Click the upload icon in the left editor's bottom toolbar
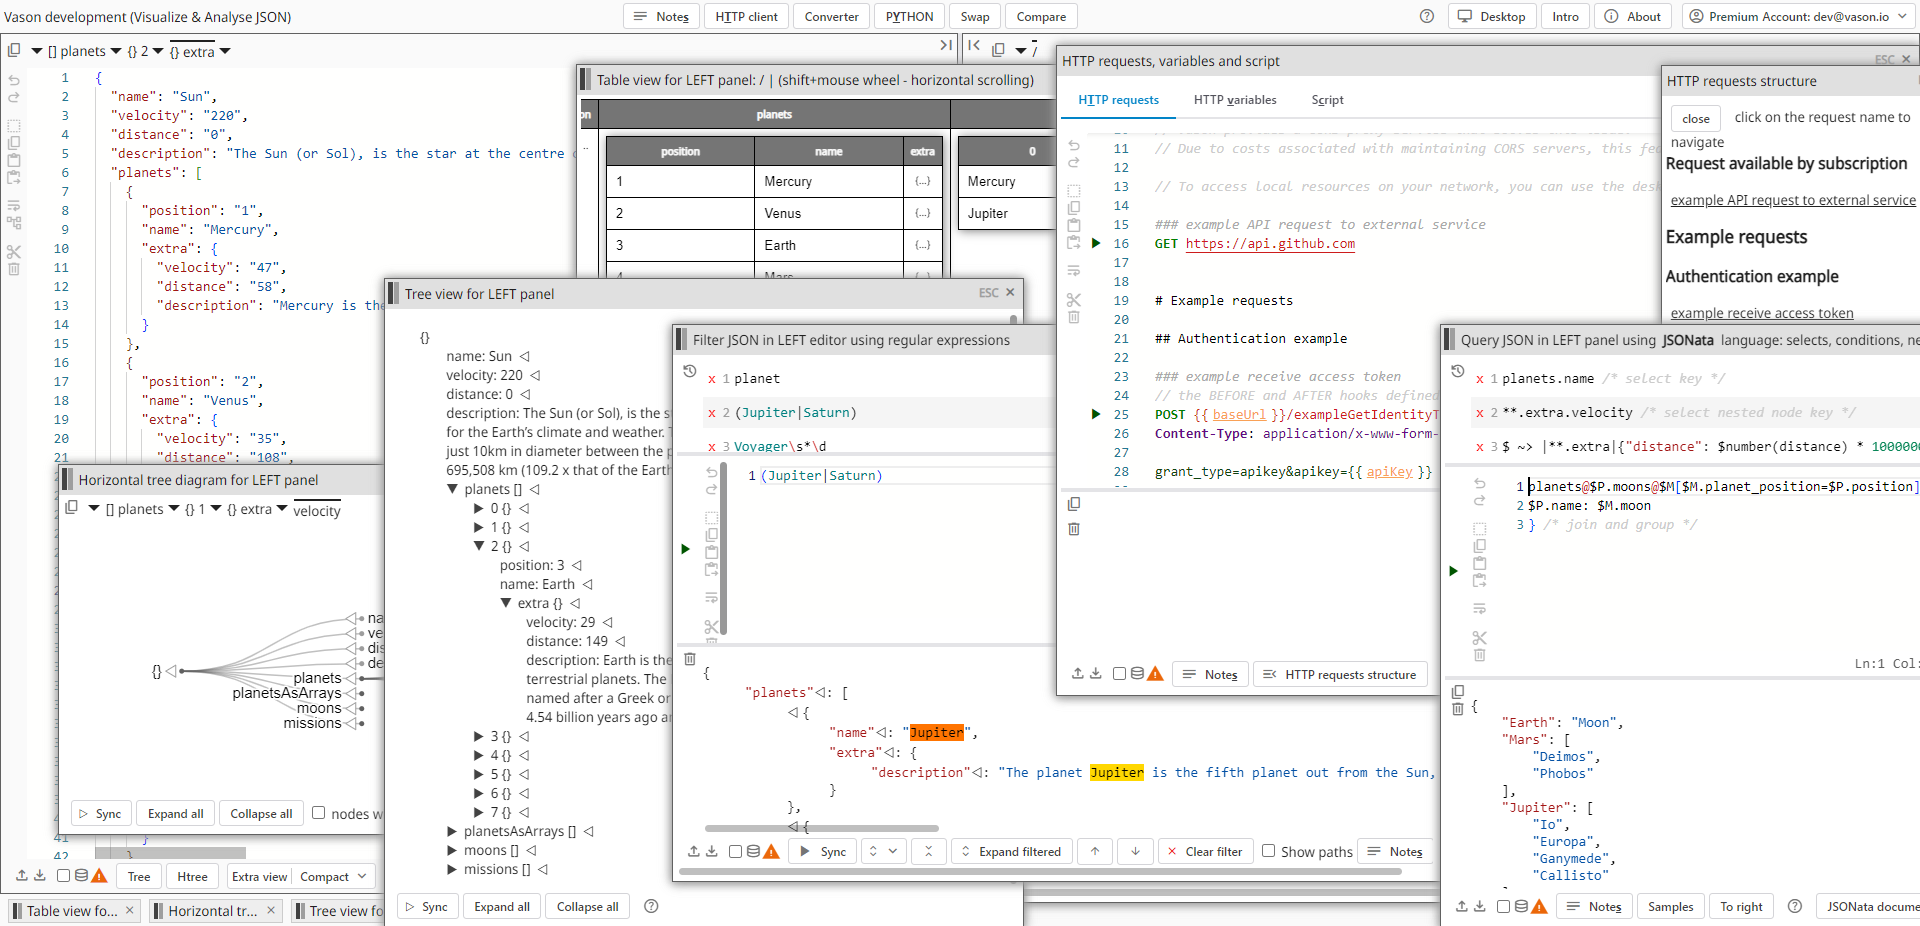Screen dimensions: 1920x926 coord(22,876)
